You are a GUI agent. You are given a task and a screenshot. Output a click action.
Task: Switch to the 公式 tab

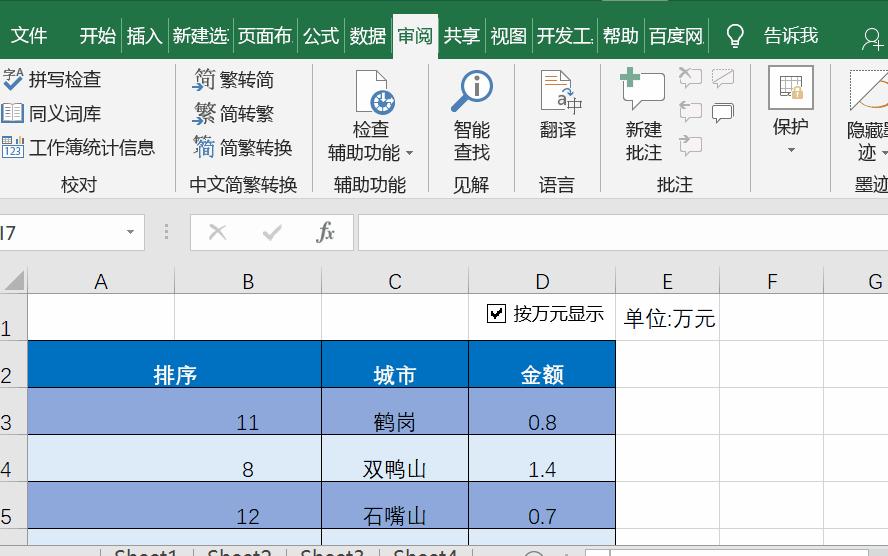click(321, 36)
